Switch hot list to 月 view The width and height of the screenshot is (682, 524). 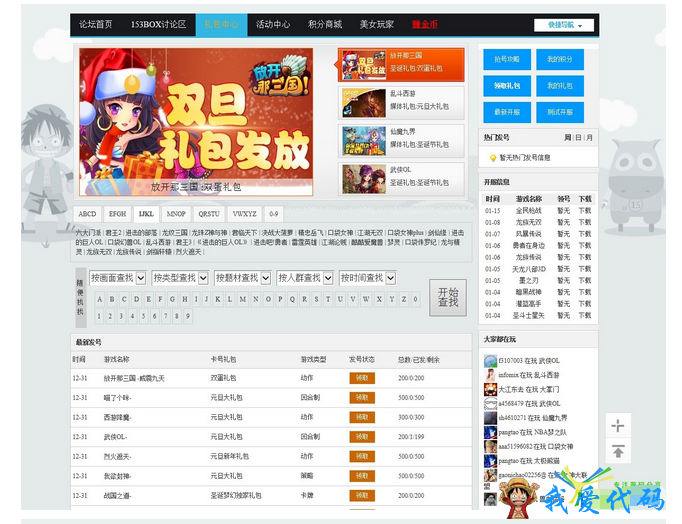(589, 137)
